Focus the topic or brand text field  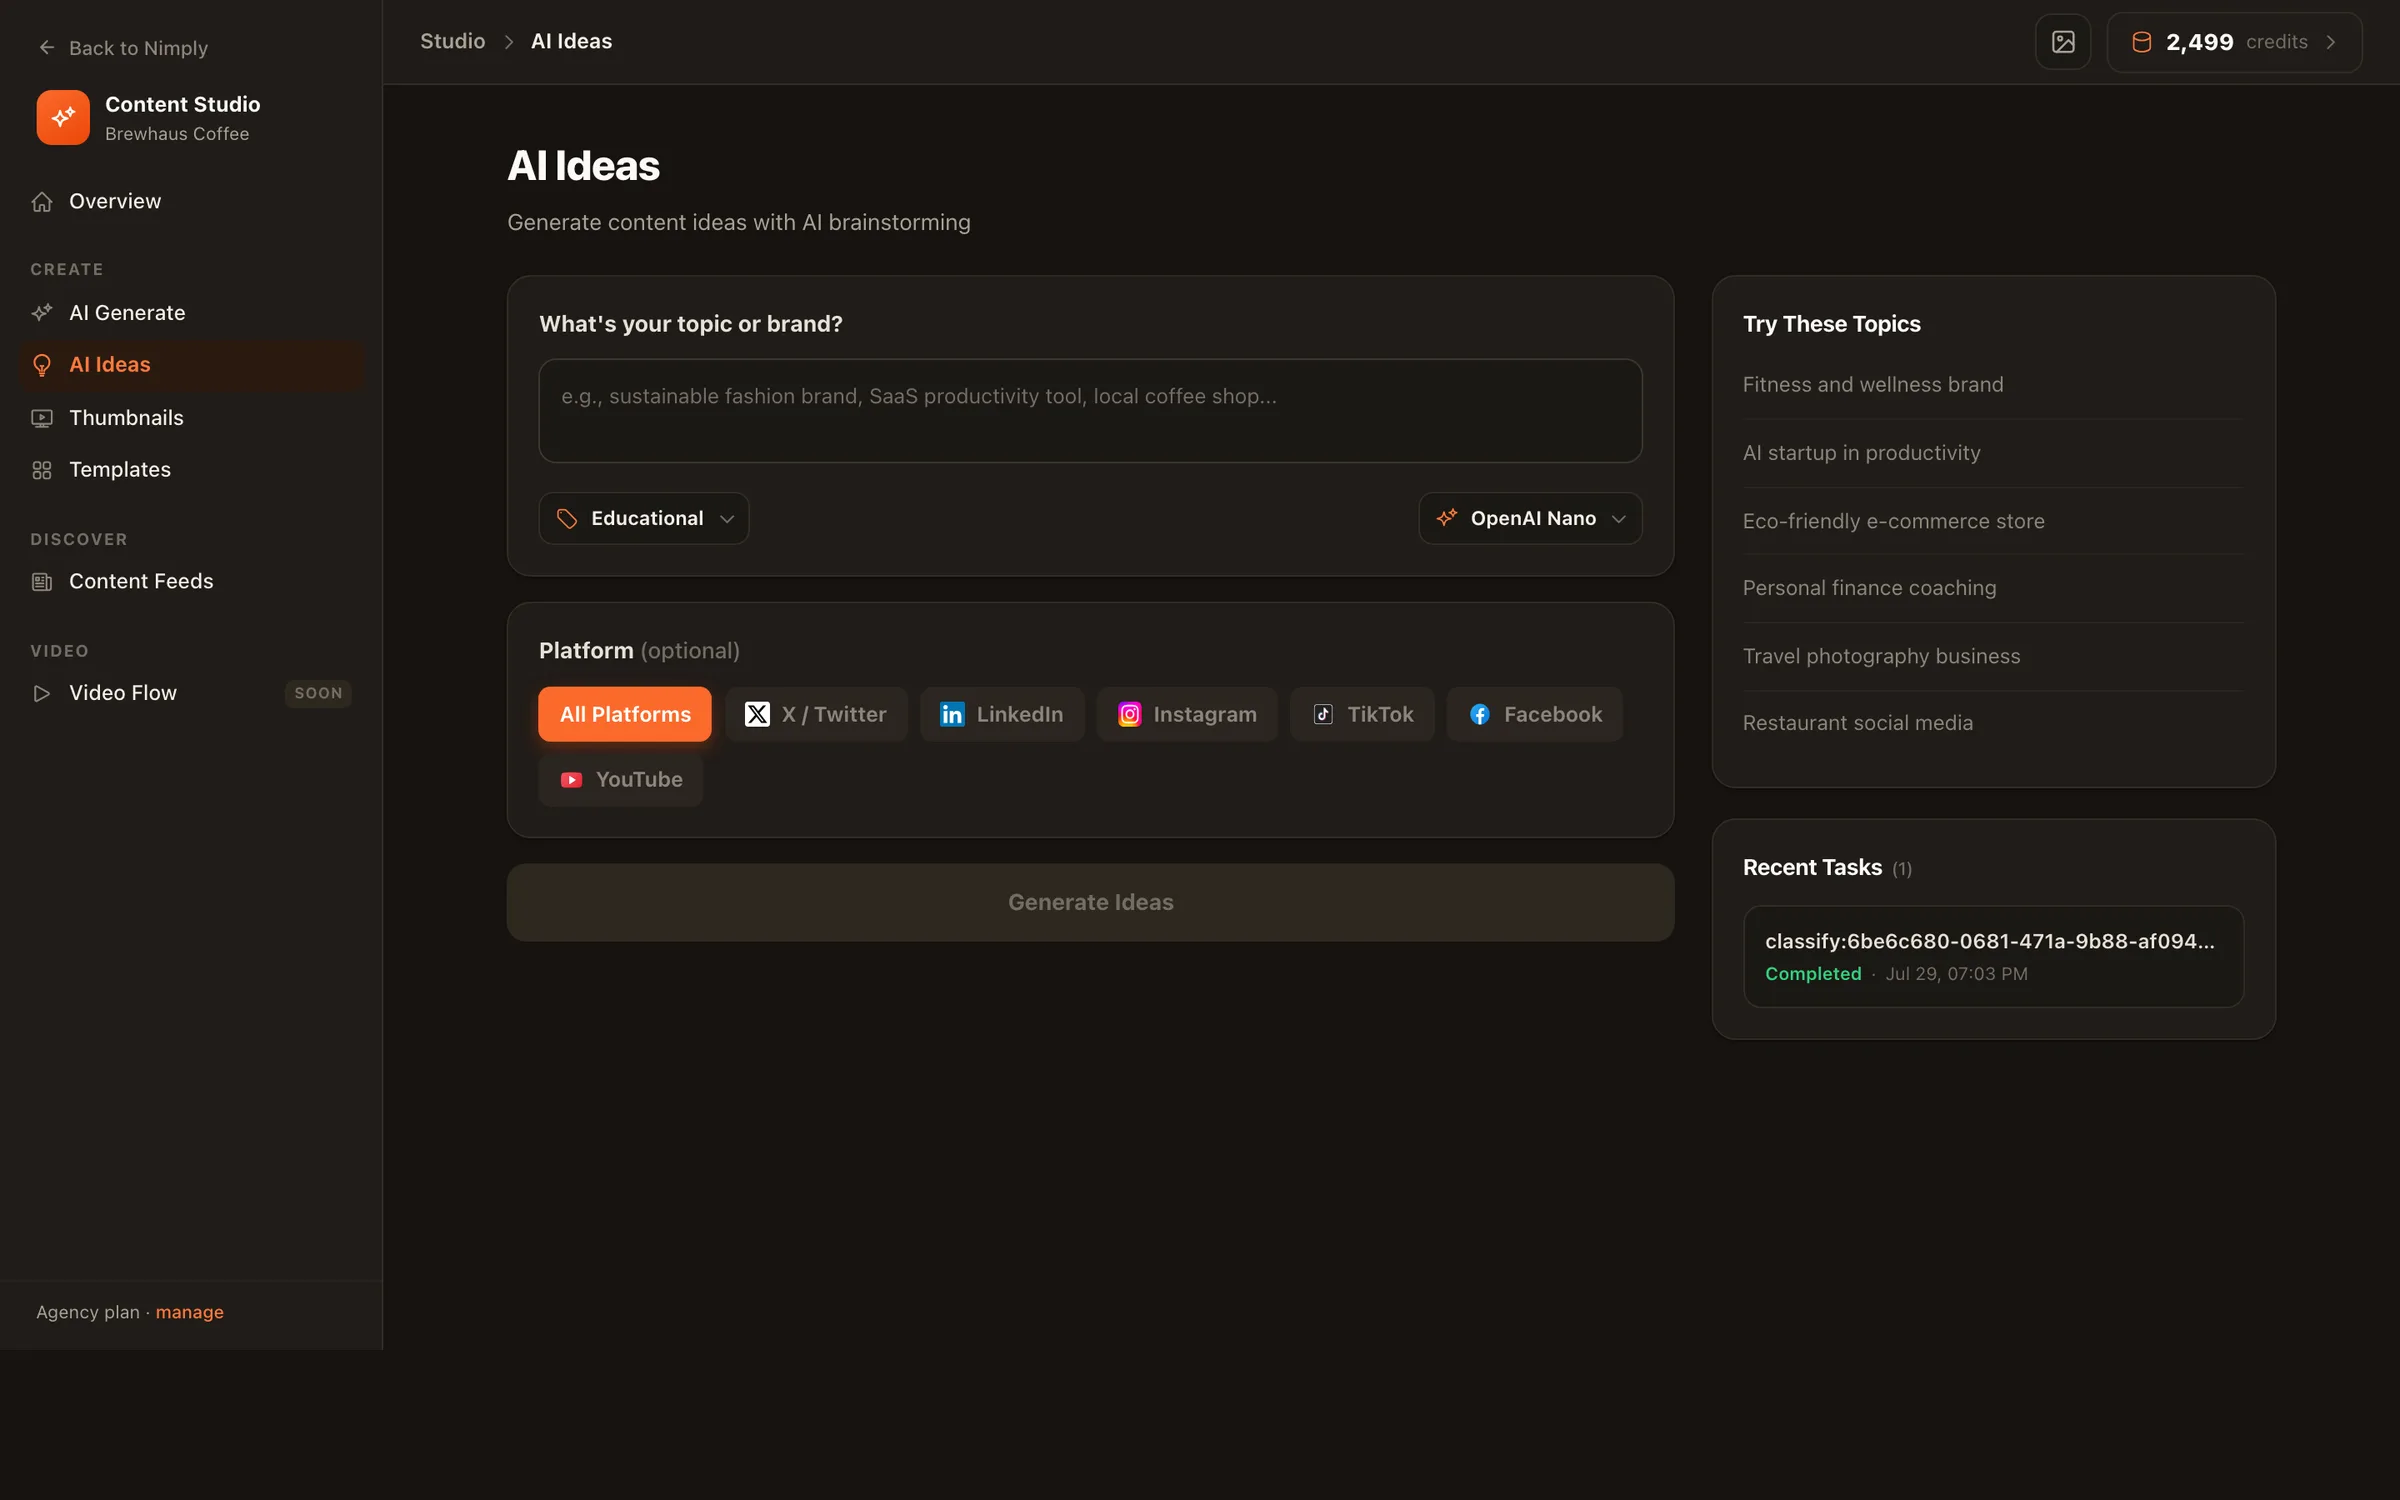click(1090, 411)
